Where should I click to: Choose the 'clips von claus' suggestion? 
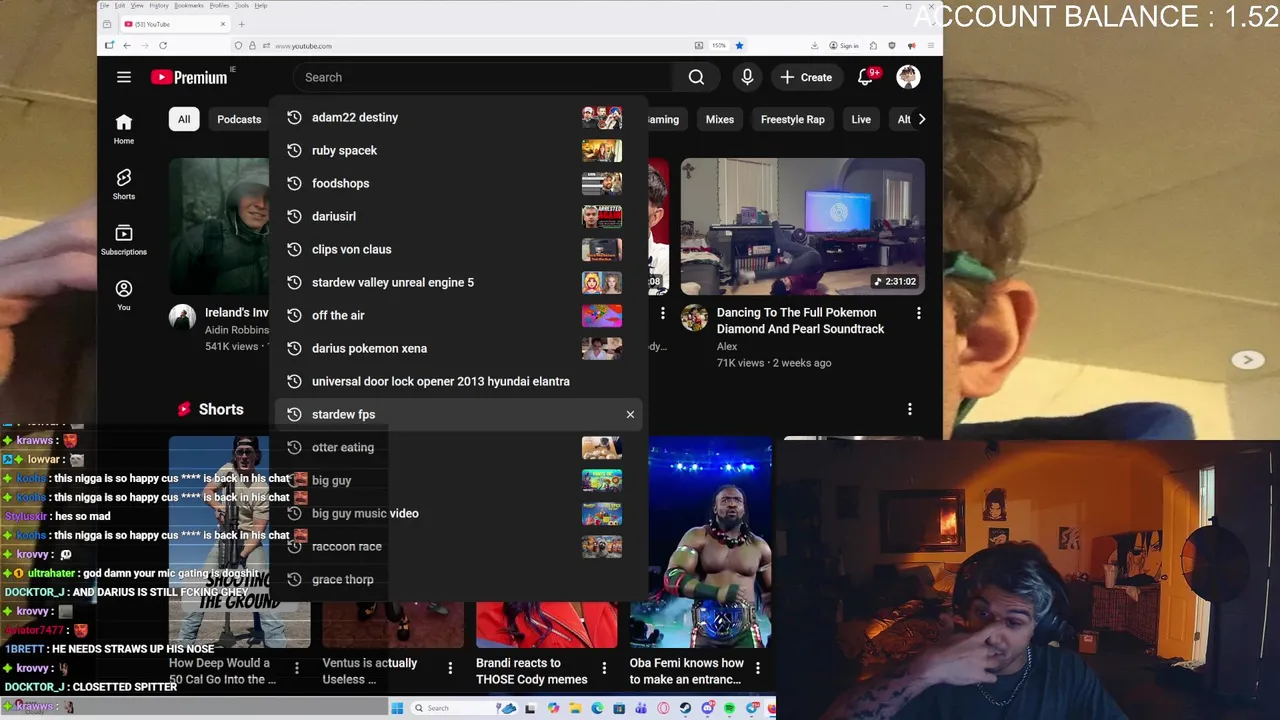(x=460, y=249)
